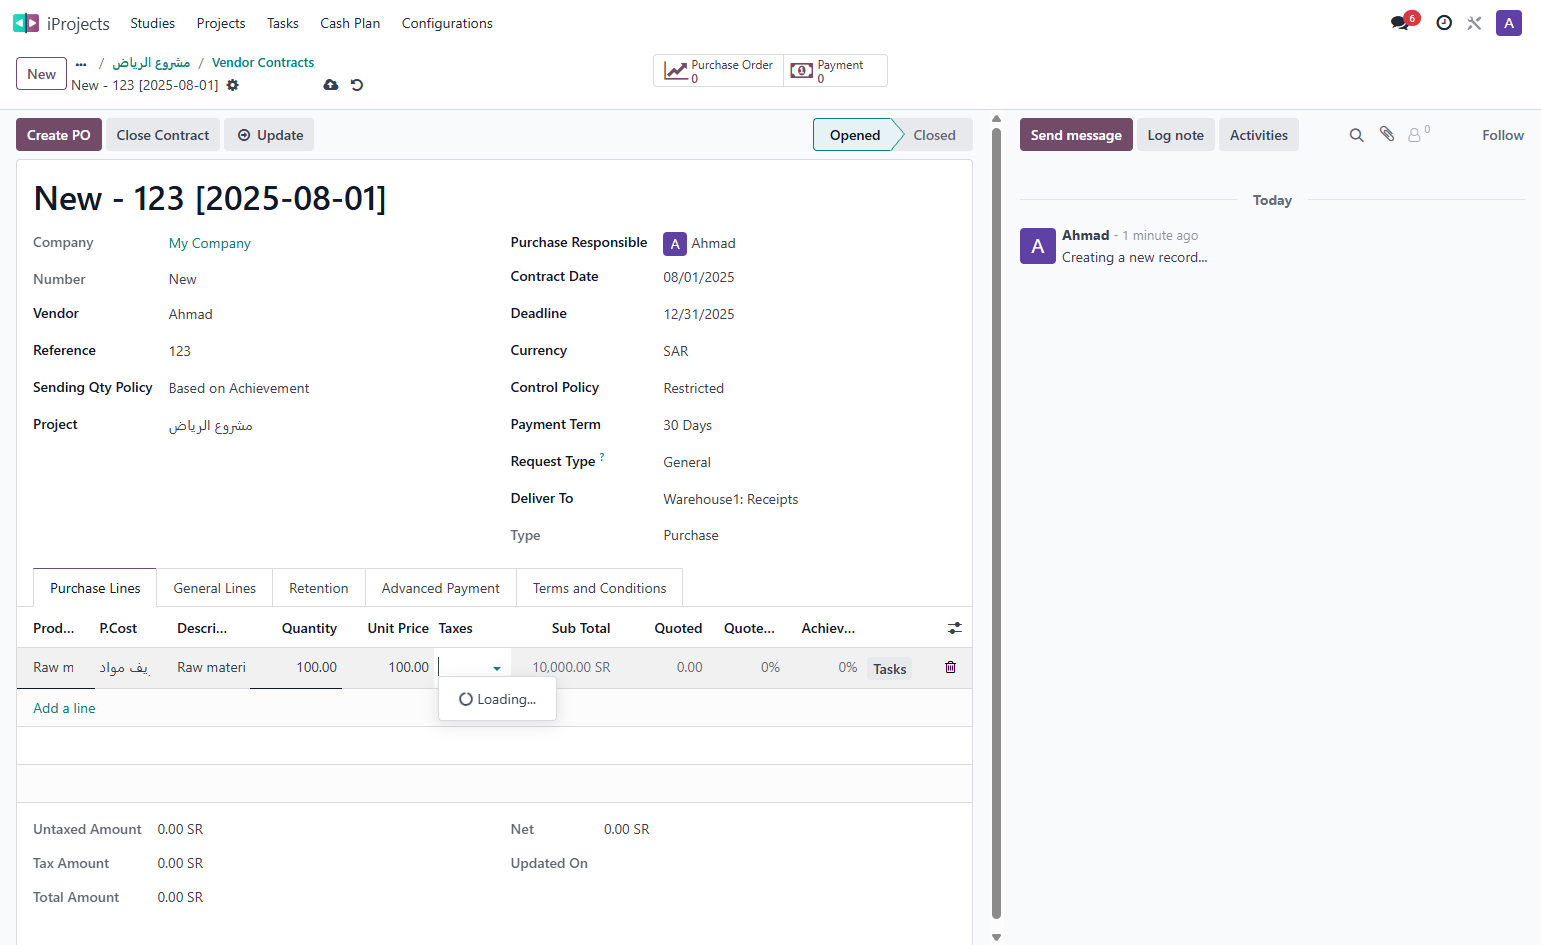Search messages with the magnifier icon
Image resolution: width=1541 pixels, height=945 pixels.
point(1357,135)
